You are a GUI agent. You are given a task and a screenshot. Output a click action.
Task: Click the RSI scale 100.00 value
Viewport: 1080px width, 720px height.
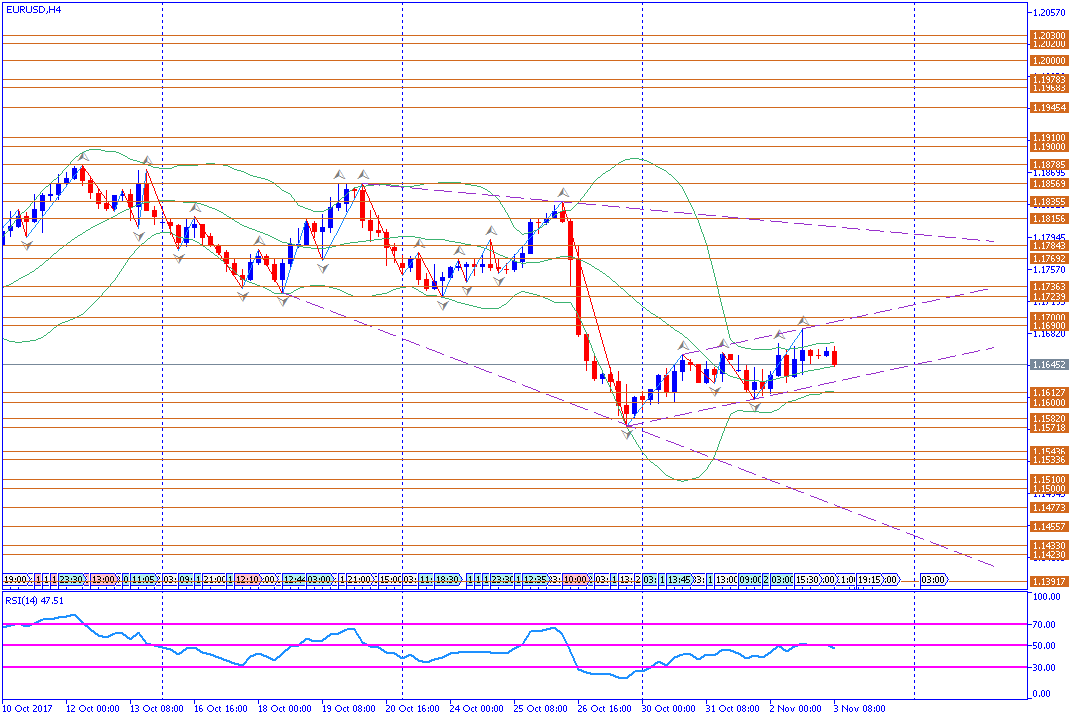(1047, 597)
